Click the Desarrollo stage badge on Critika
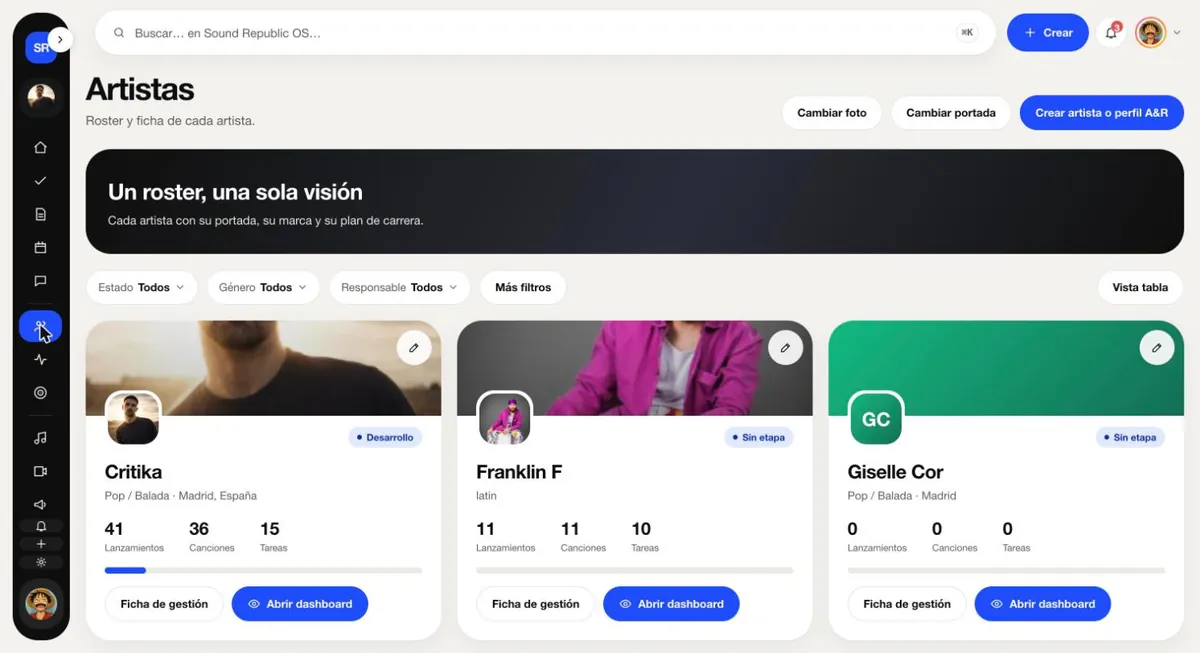 [x=386, y=437]
